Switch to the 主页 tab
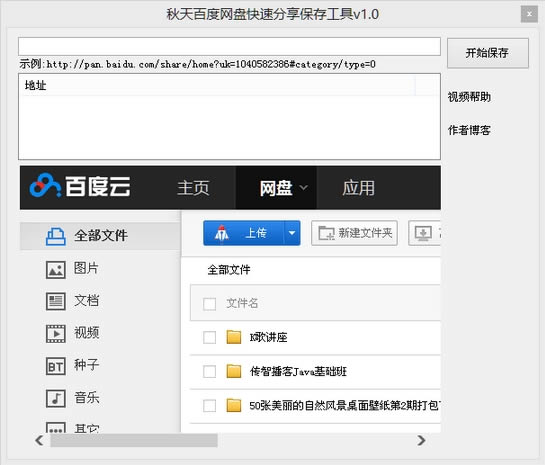 pos(194,188)
